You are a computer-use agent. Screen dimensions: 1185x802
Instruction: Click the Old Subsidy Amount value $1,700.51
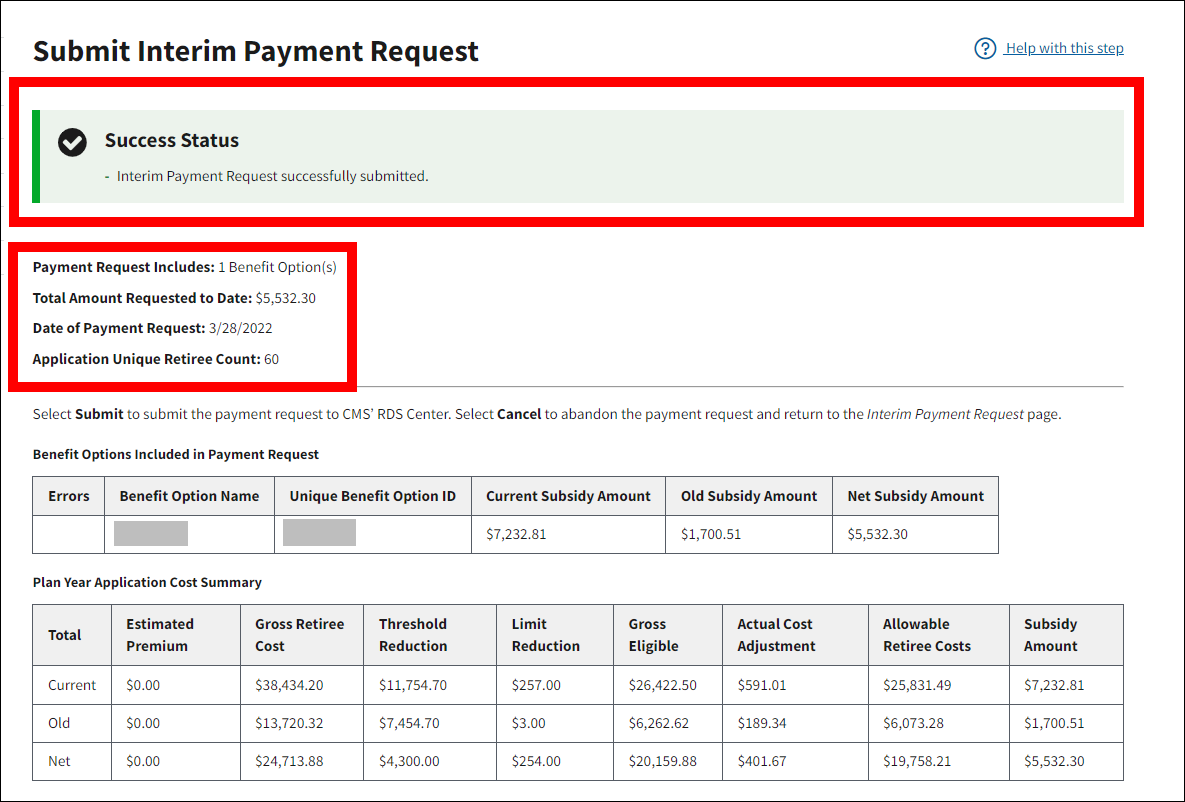point(711,534)
